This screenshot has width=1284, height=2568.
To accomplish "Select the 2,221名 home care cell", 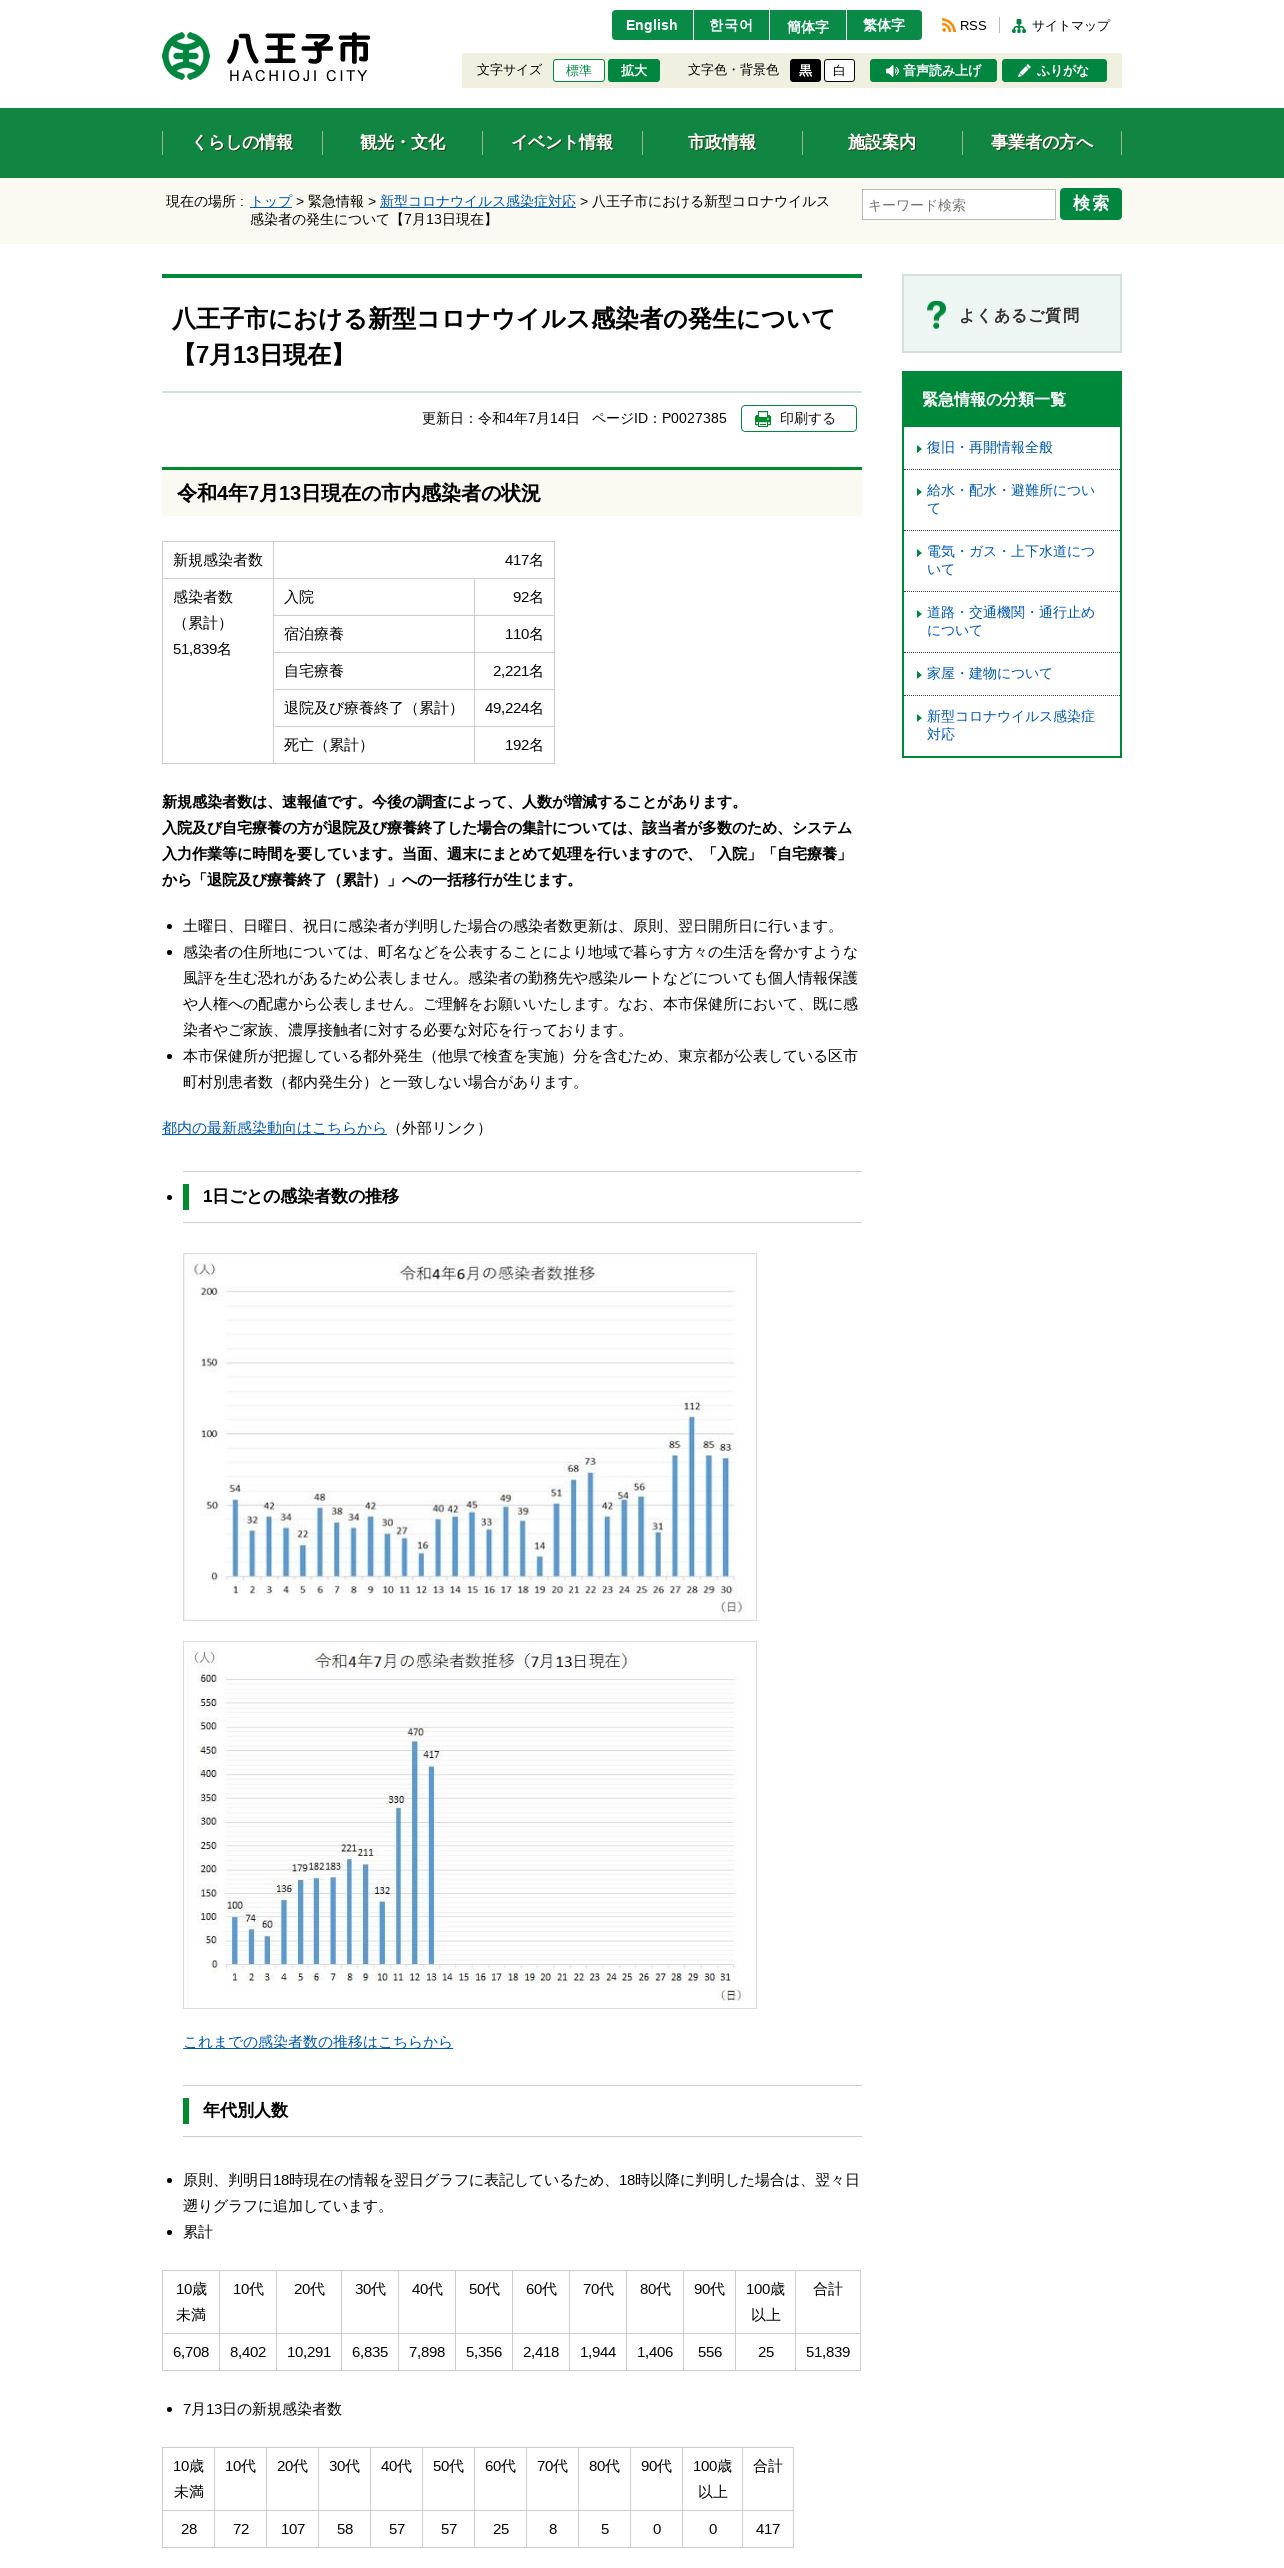I will (x=514, y=671).
